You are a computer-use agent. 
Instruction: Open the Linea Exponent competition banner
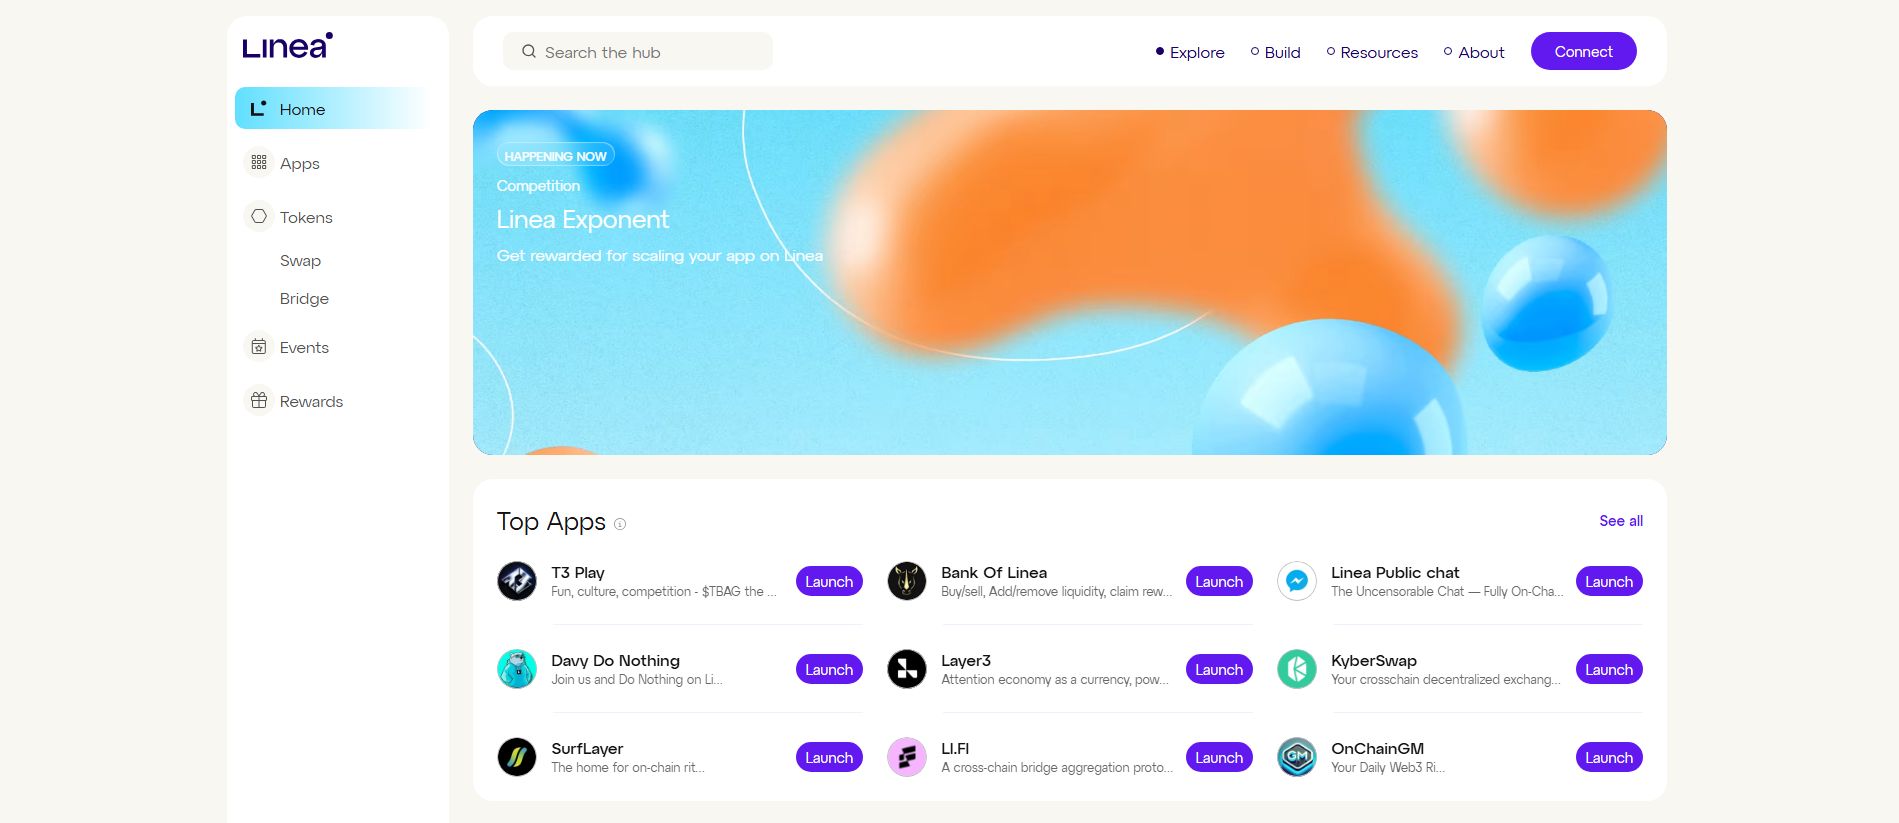(x=1069, y=282)
